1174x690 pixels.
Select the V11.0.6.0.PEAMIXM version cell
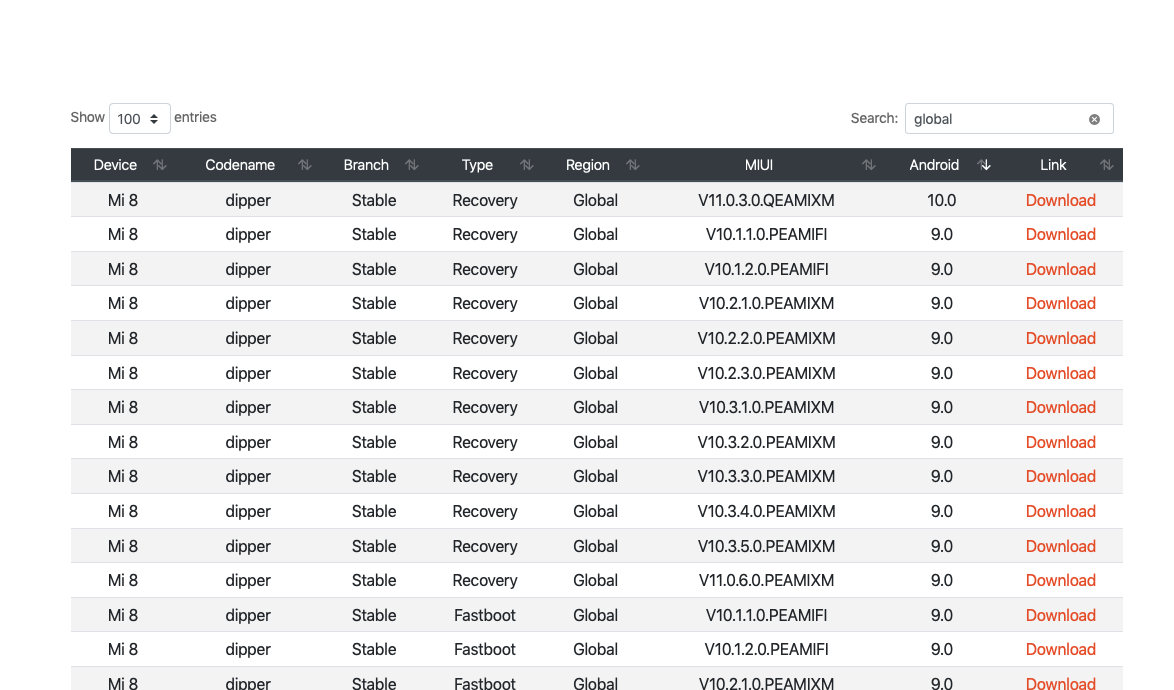point(766,580)
